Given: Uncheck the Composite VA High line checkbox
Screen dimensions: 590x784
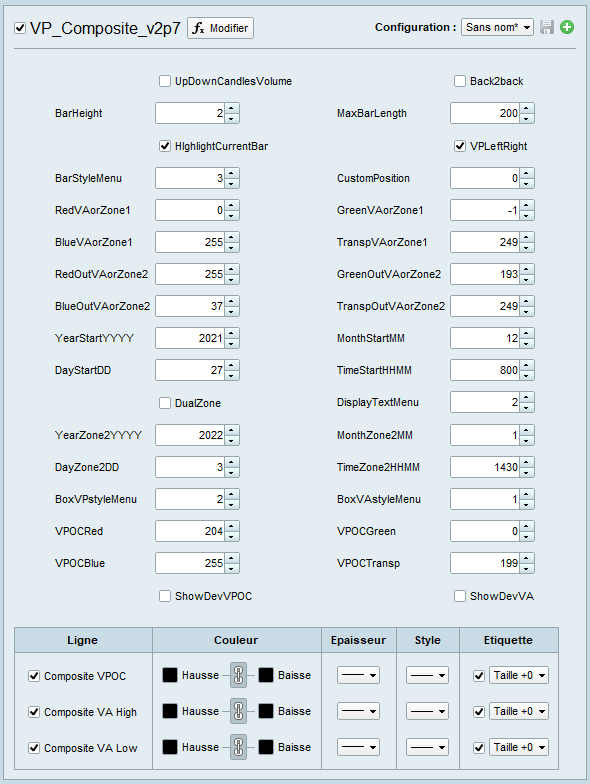Looking at the screenshot, I should [x=34, y=712].
